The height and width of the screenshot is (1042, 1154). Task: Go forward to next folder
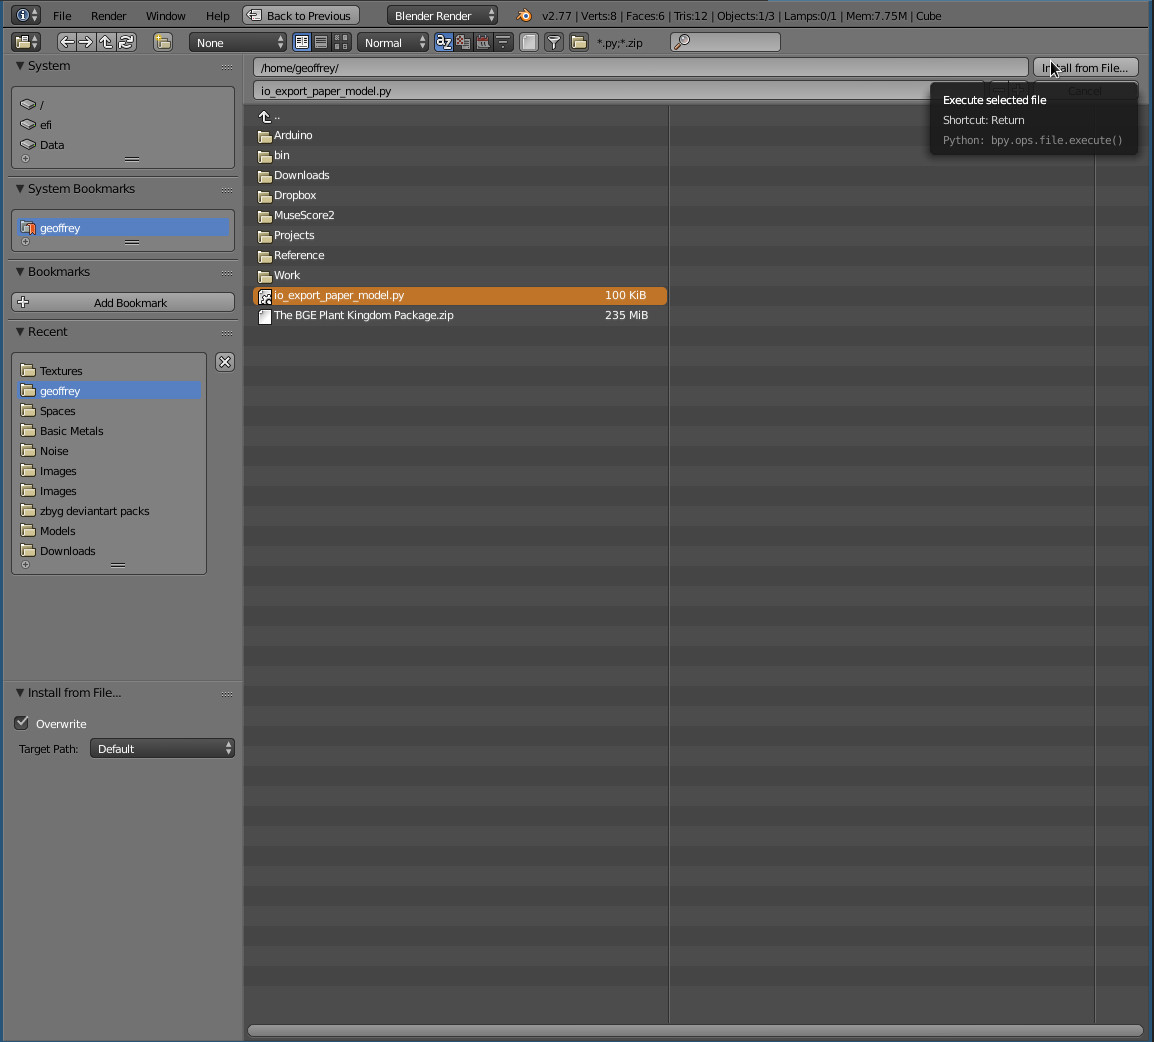pos(86,42)
